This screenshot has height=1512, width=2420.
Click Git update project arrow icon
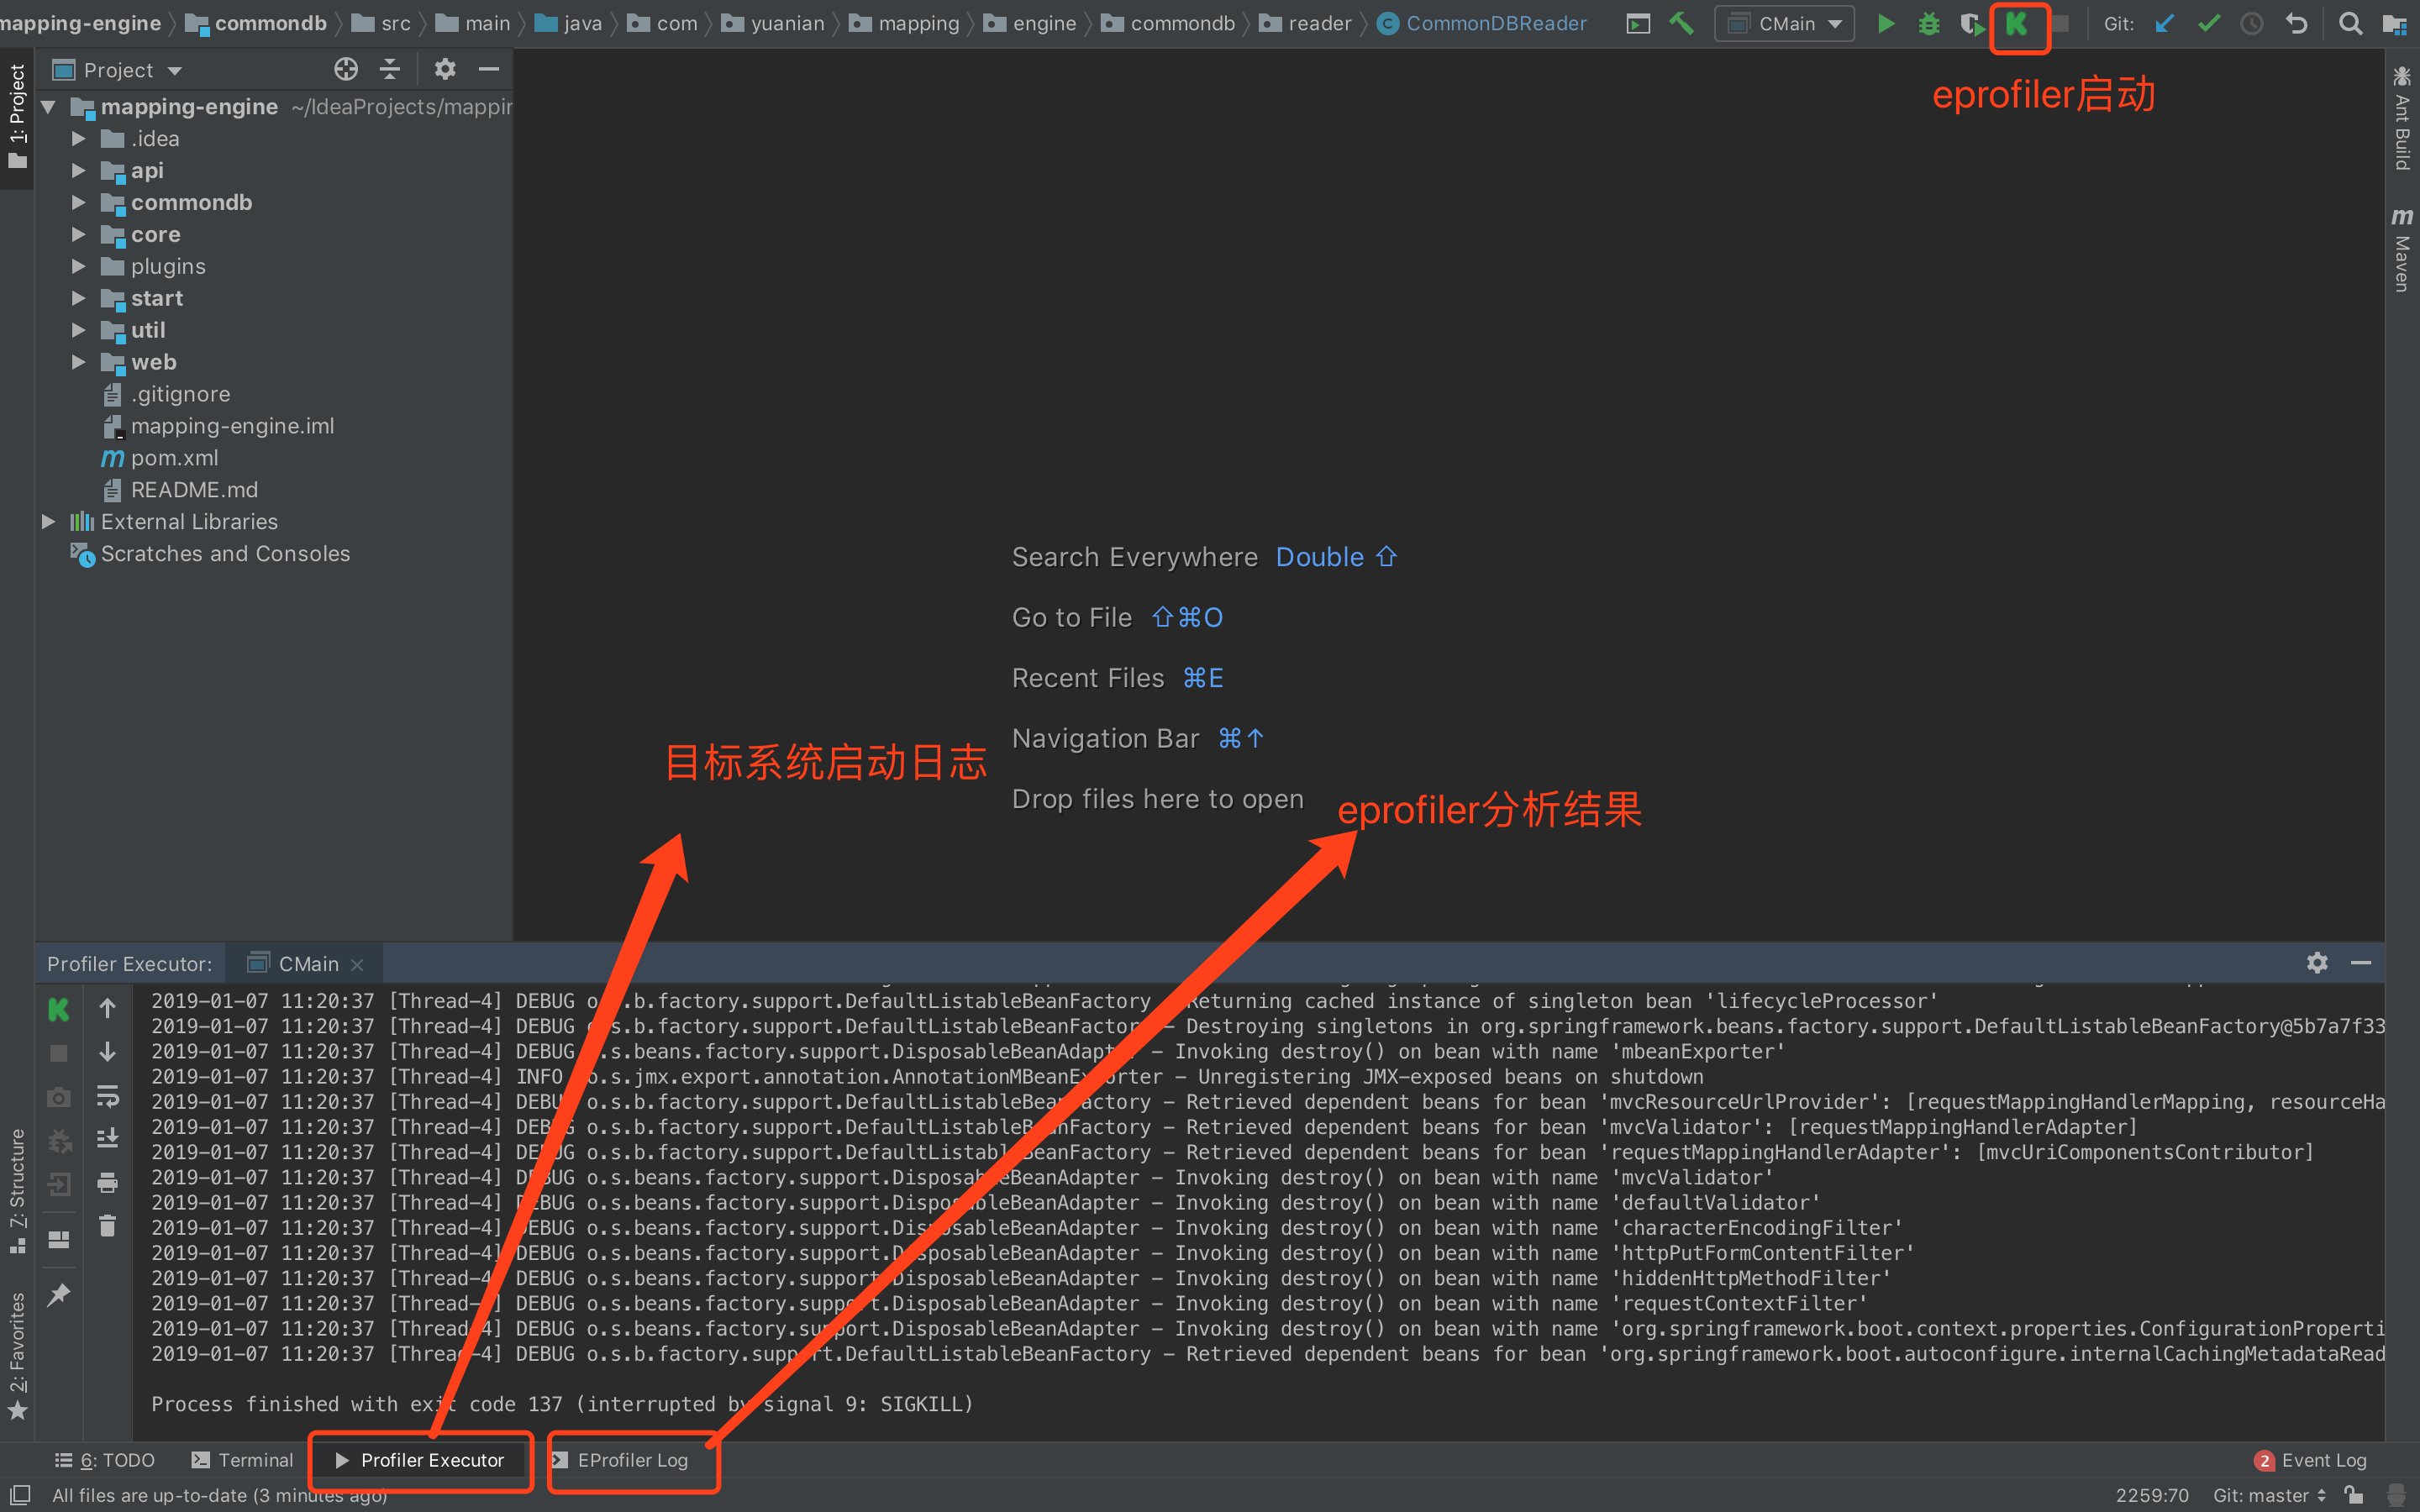[2165, 24]
